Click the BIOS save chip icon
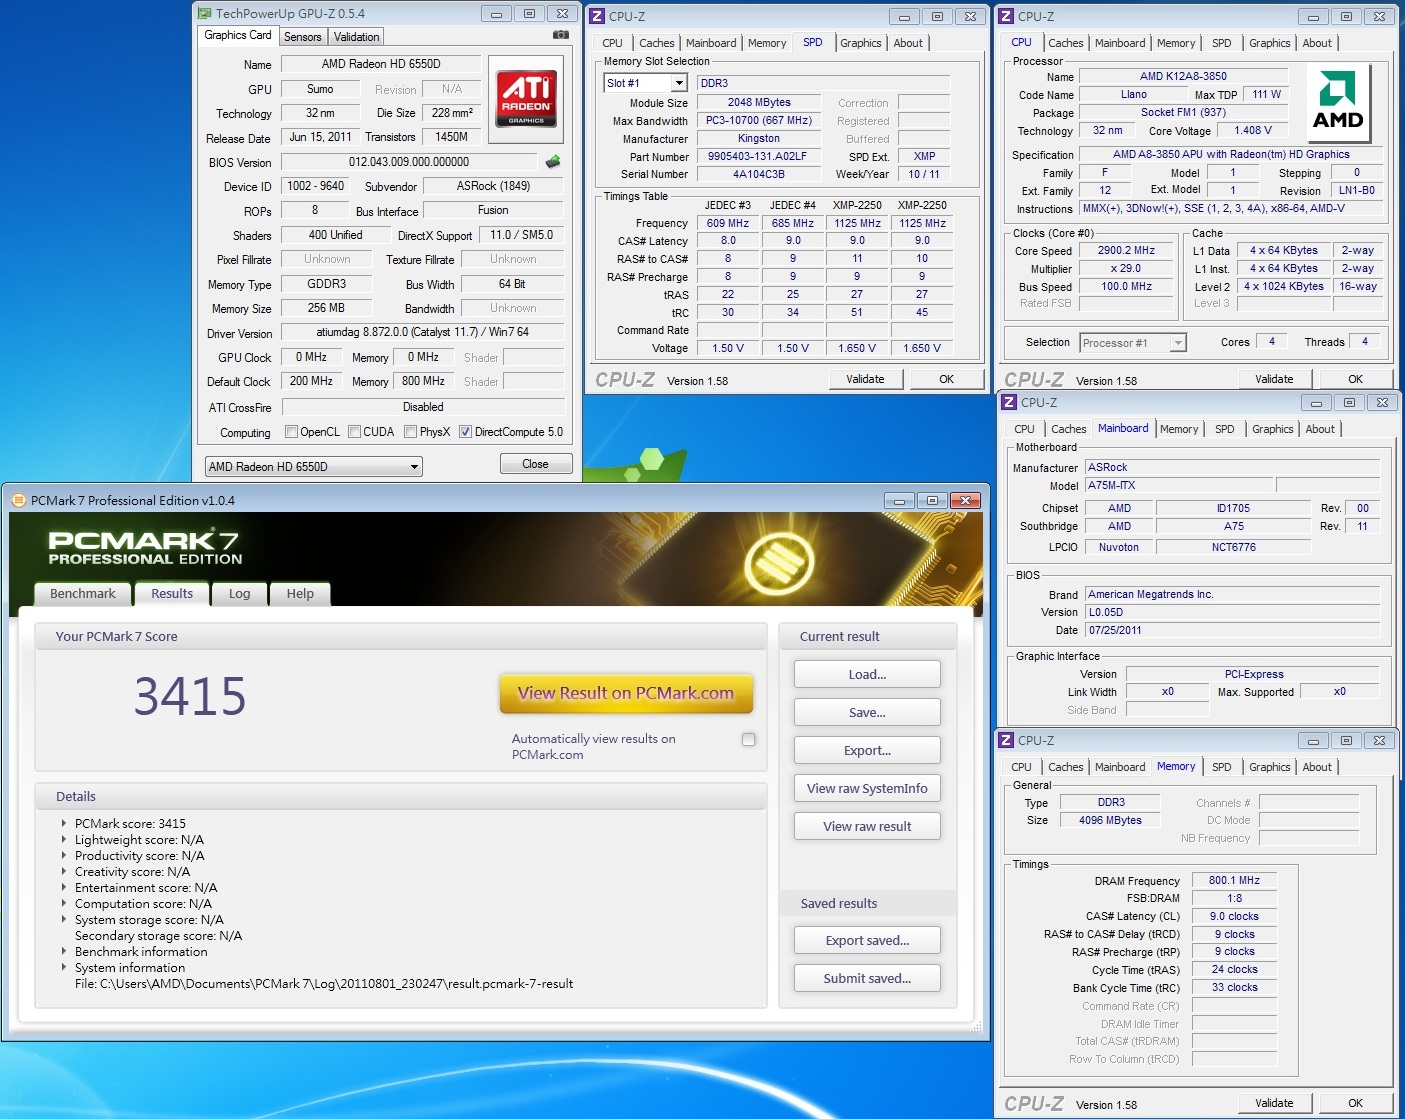The height and width of the screenshot is (1119, 1405). point(553,162)
